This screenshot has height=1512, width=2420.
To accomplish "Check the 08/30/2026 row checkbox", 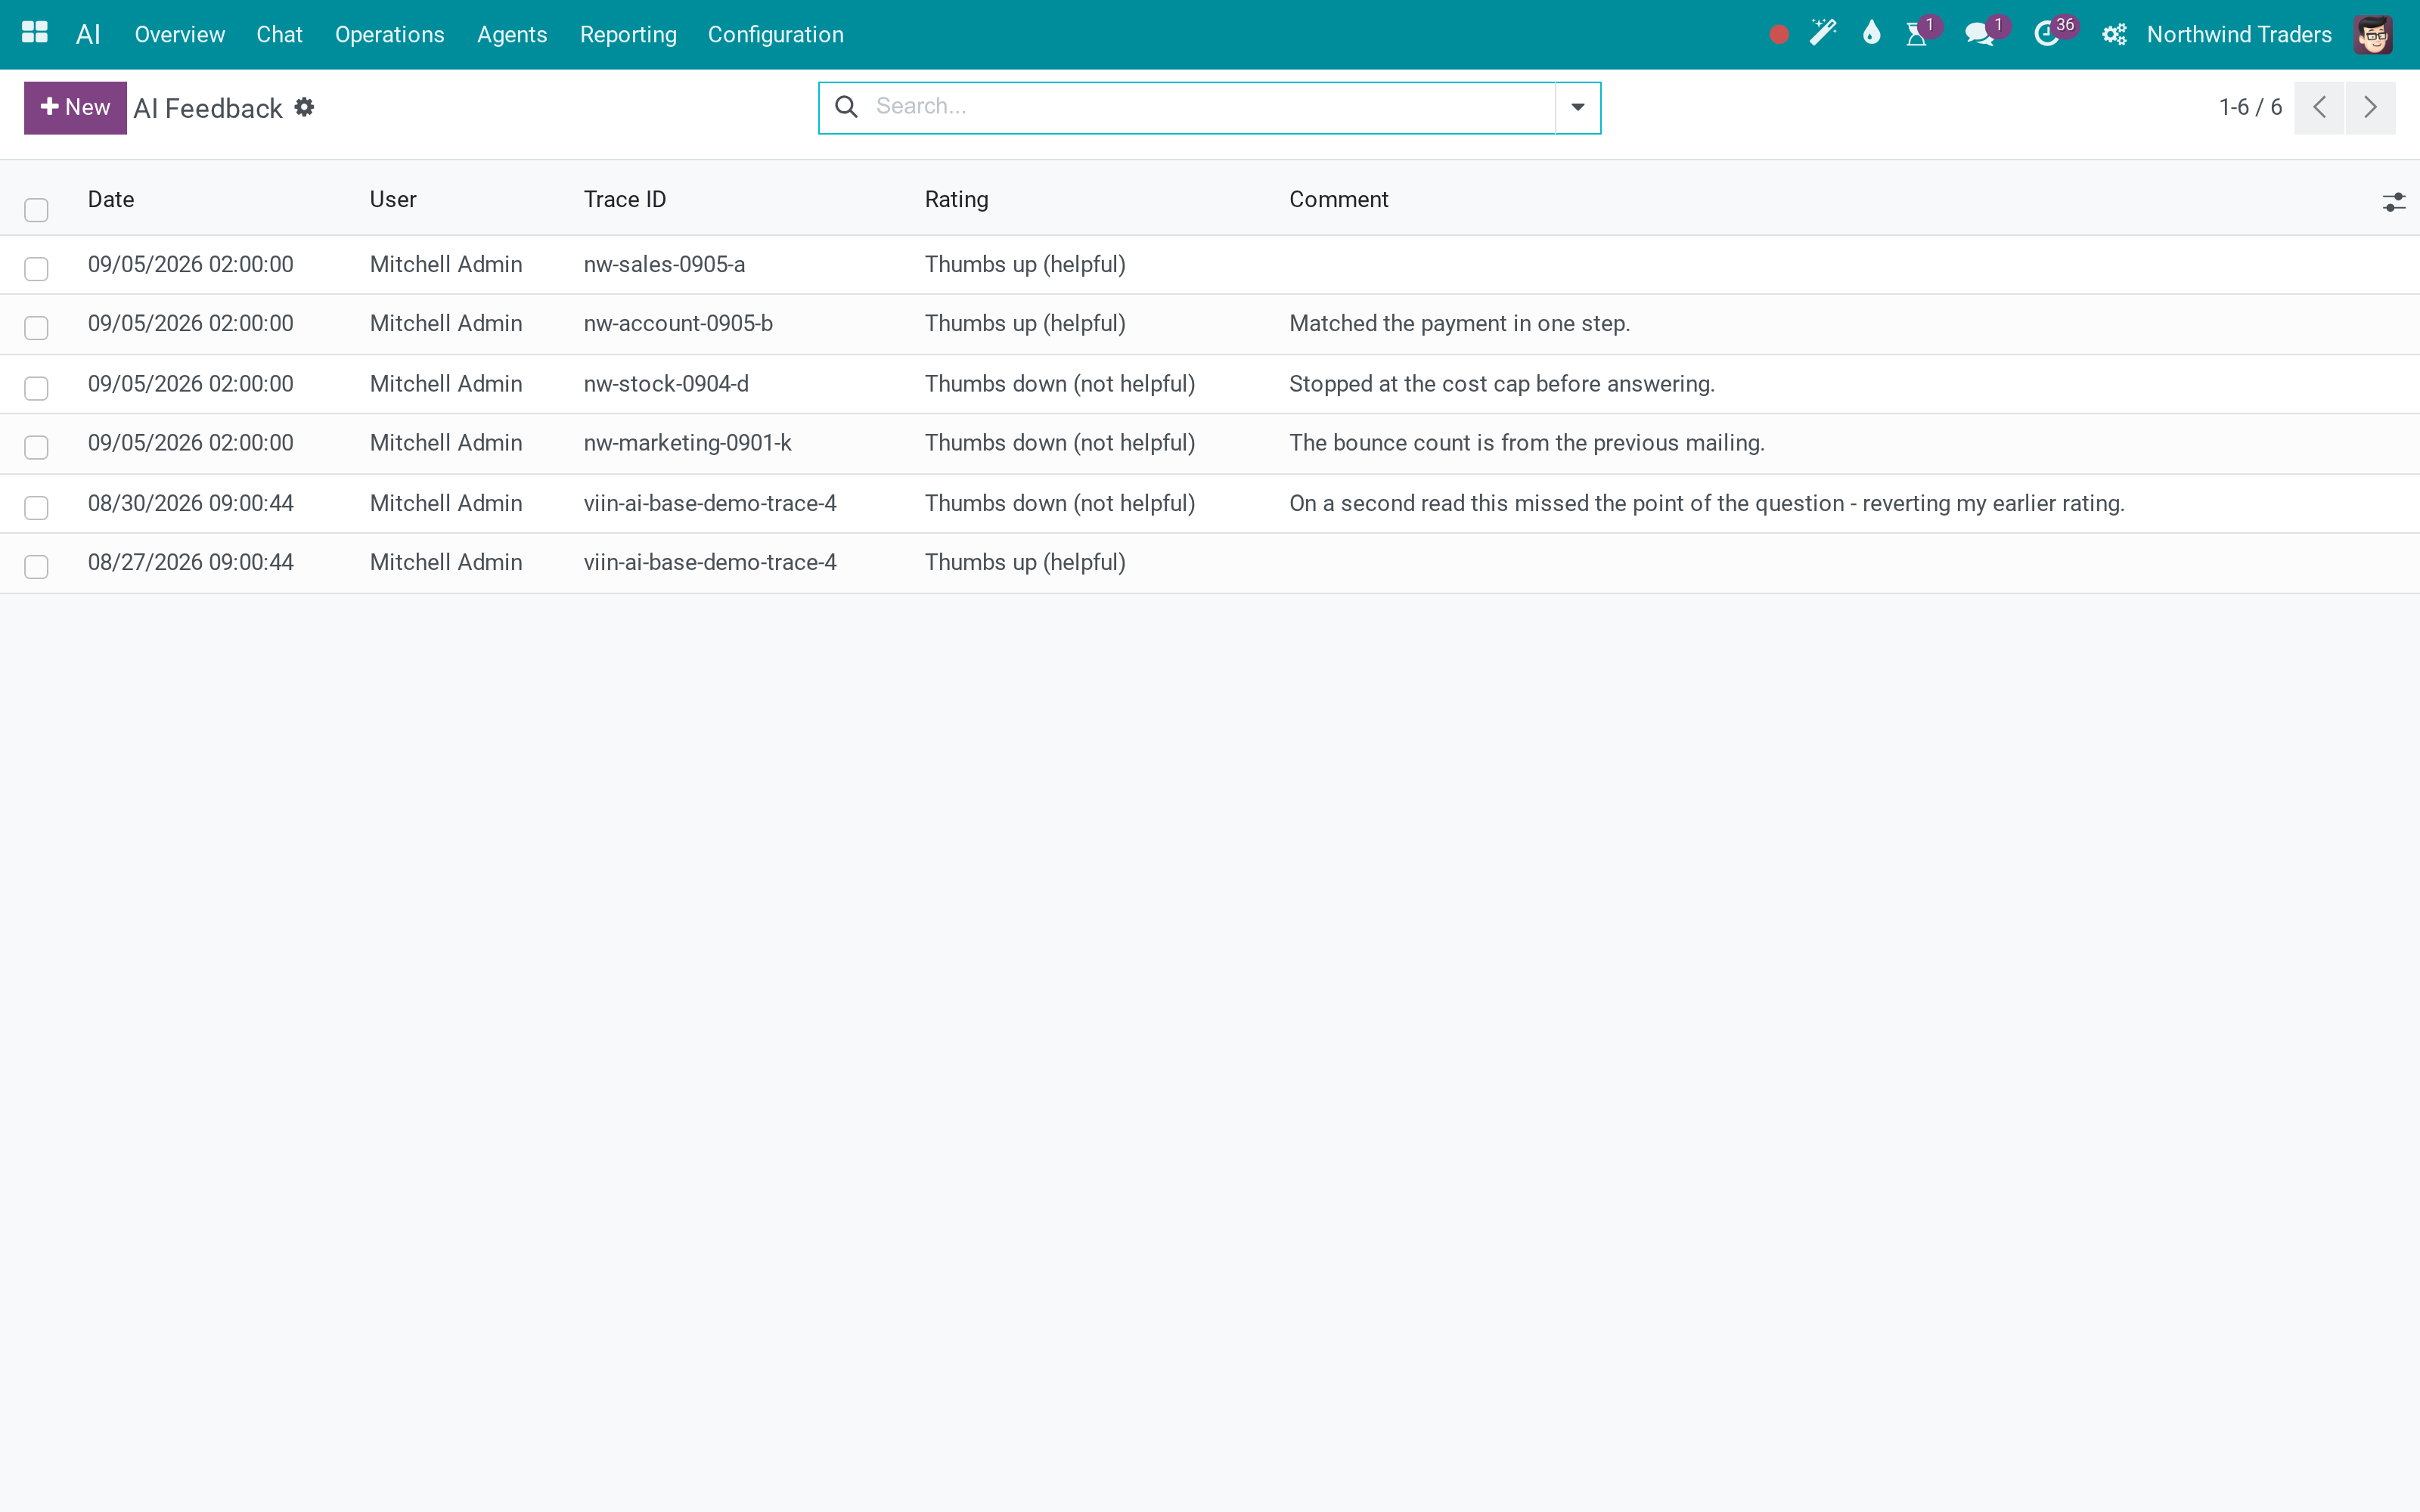I will tap(37, 507).
